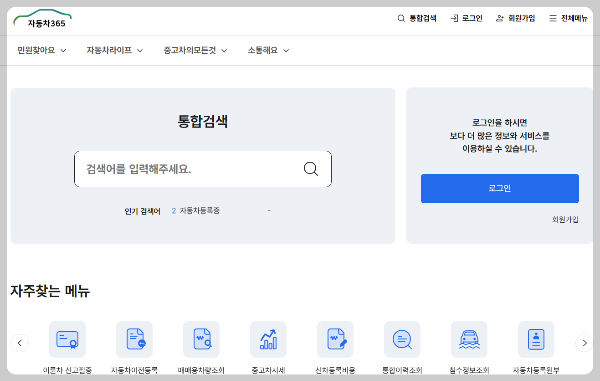Image resolution: width=600 pixels, height=381 pixels.
Task: Open the 자동차이전등록 document icon
Action: click(134, 339)
